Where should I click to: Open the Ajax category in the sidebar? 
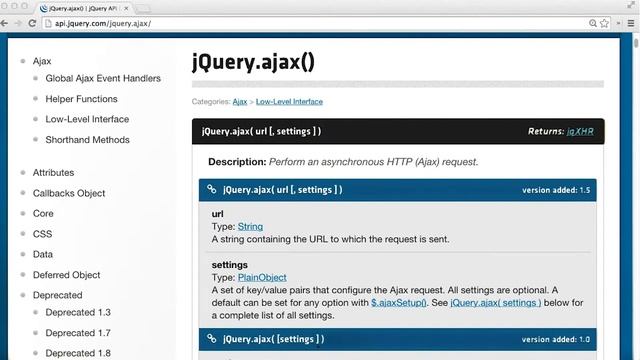click(x=42, y=61)
